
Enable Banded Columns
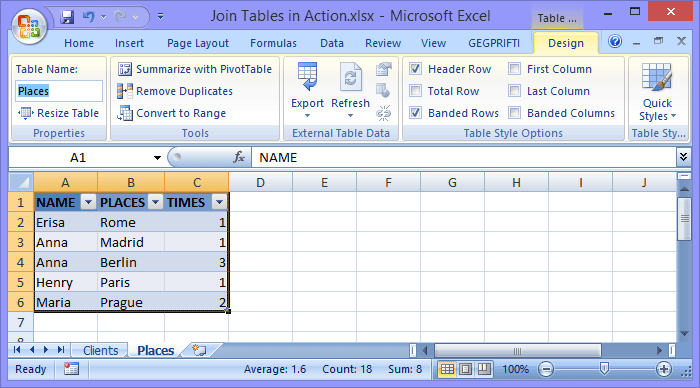pos(514,113)
